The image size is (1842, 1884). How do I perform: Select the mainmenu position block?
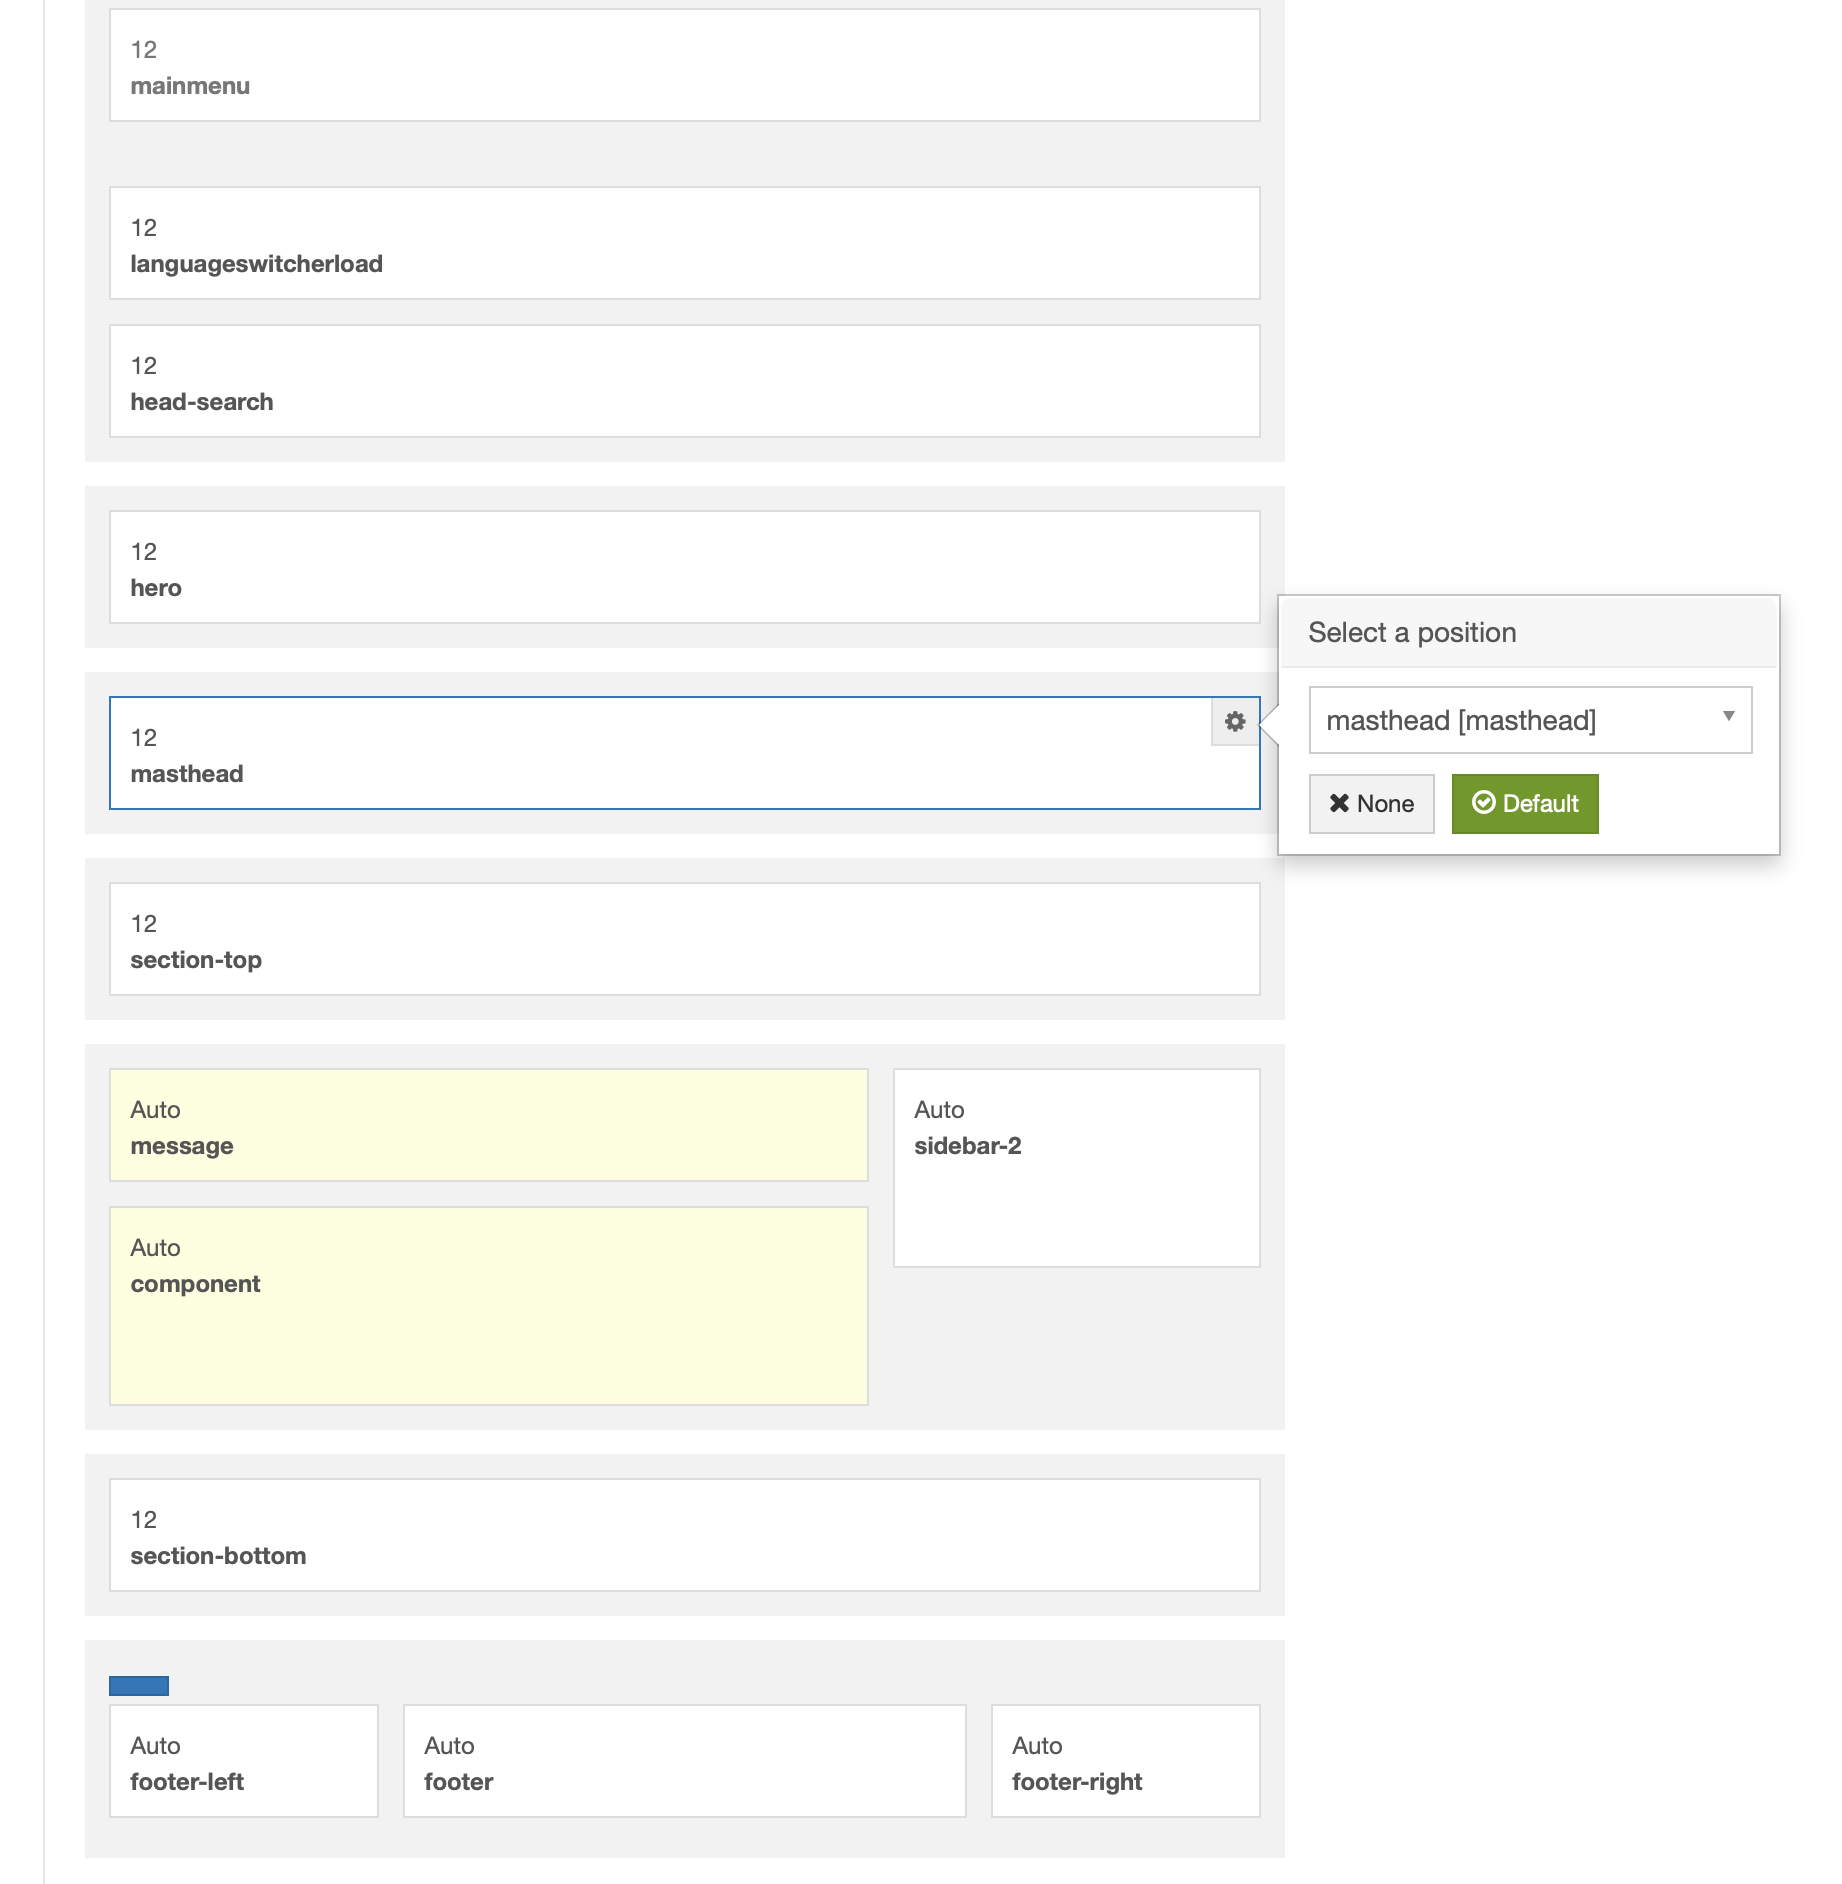point(684,66)
